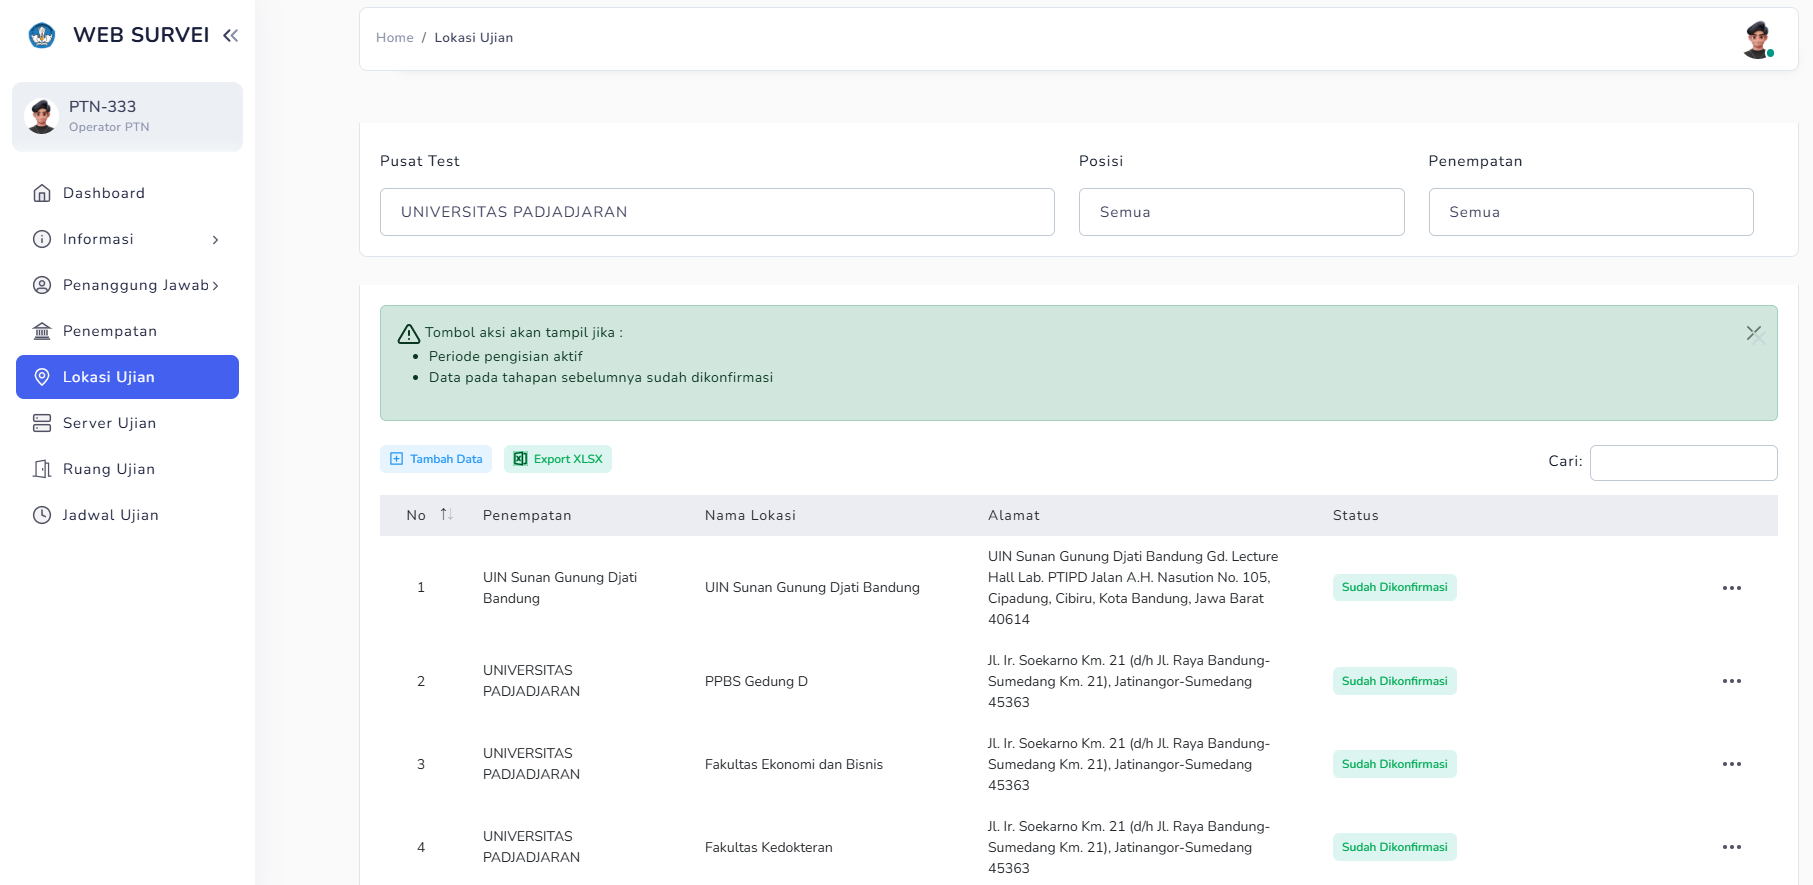Viewport: 1813px width, 885px height.
Task: Click the Lokasi Ujian pin icon
Action: click(x=42, y=377)
